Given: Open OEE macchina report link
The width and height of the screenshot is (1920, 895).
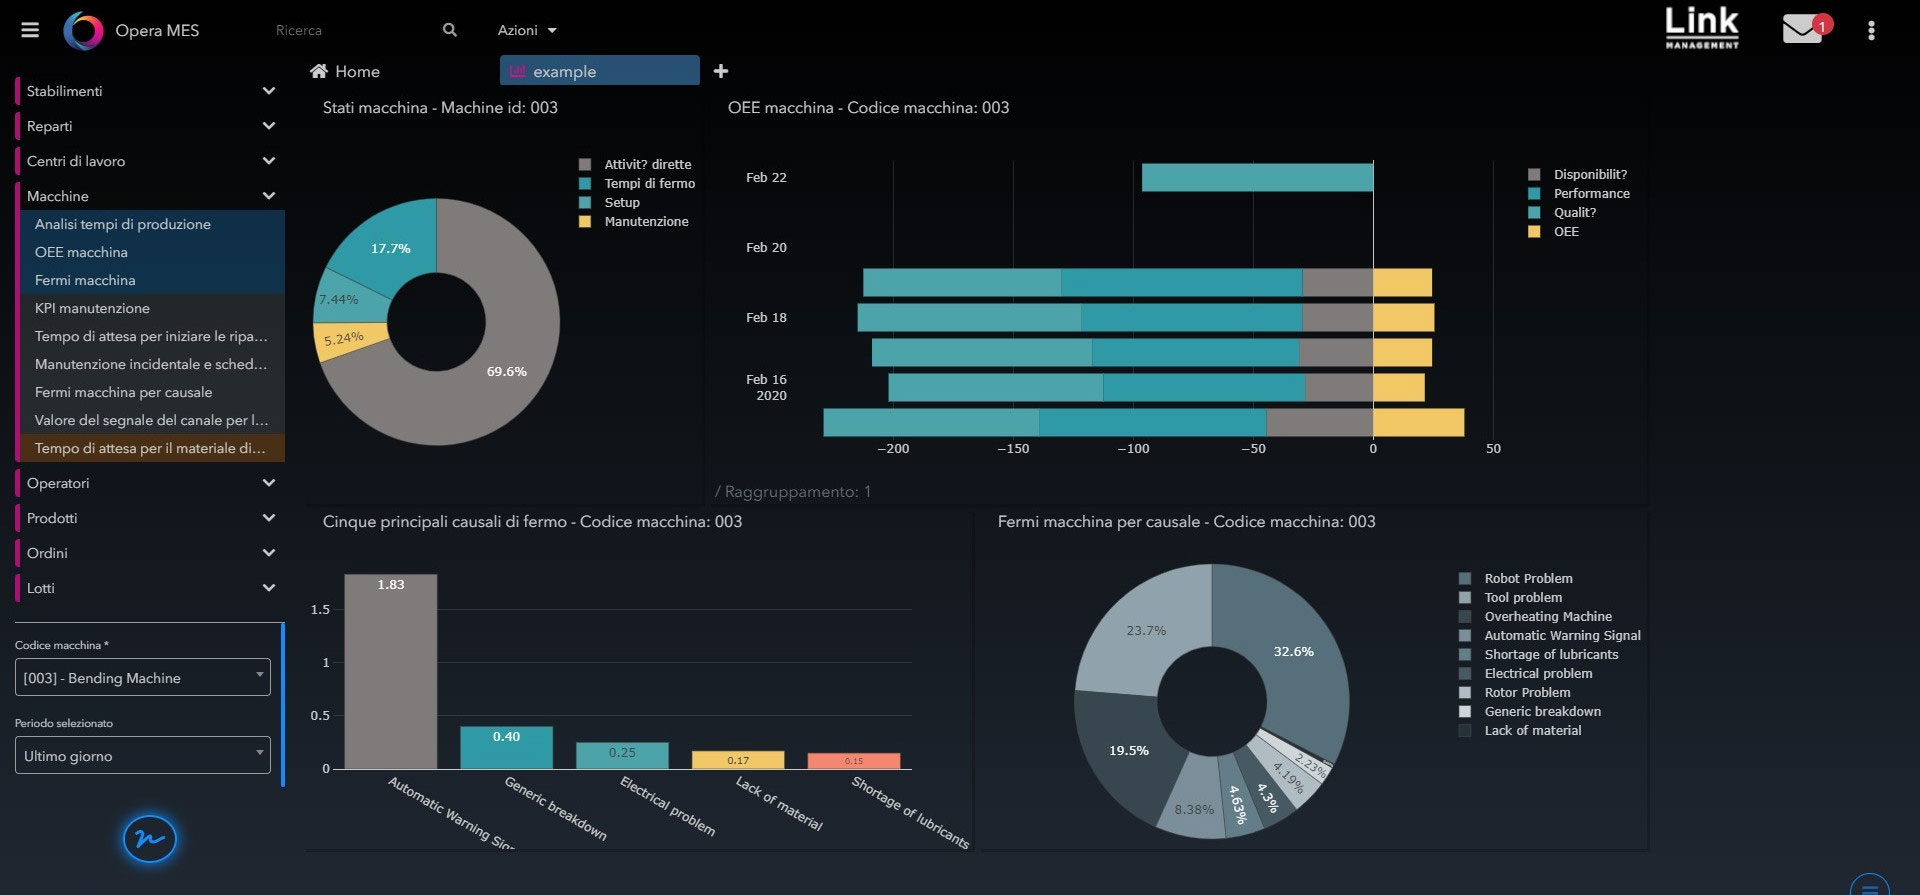Looking at the screenshot, I should point(81,252).
